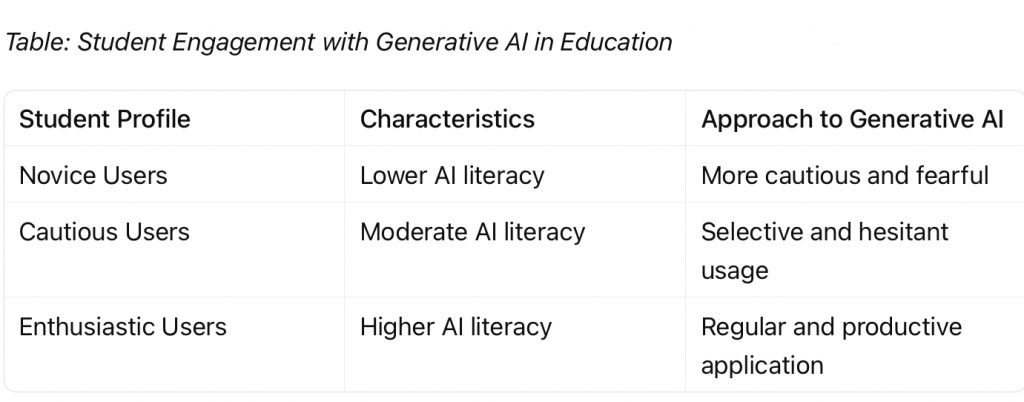The height and width of the screenshot is (402, 1024).
Task: Click the word Table: in the caption
Action: pos(36,42)
